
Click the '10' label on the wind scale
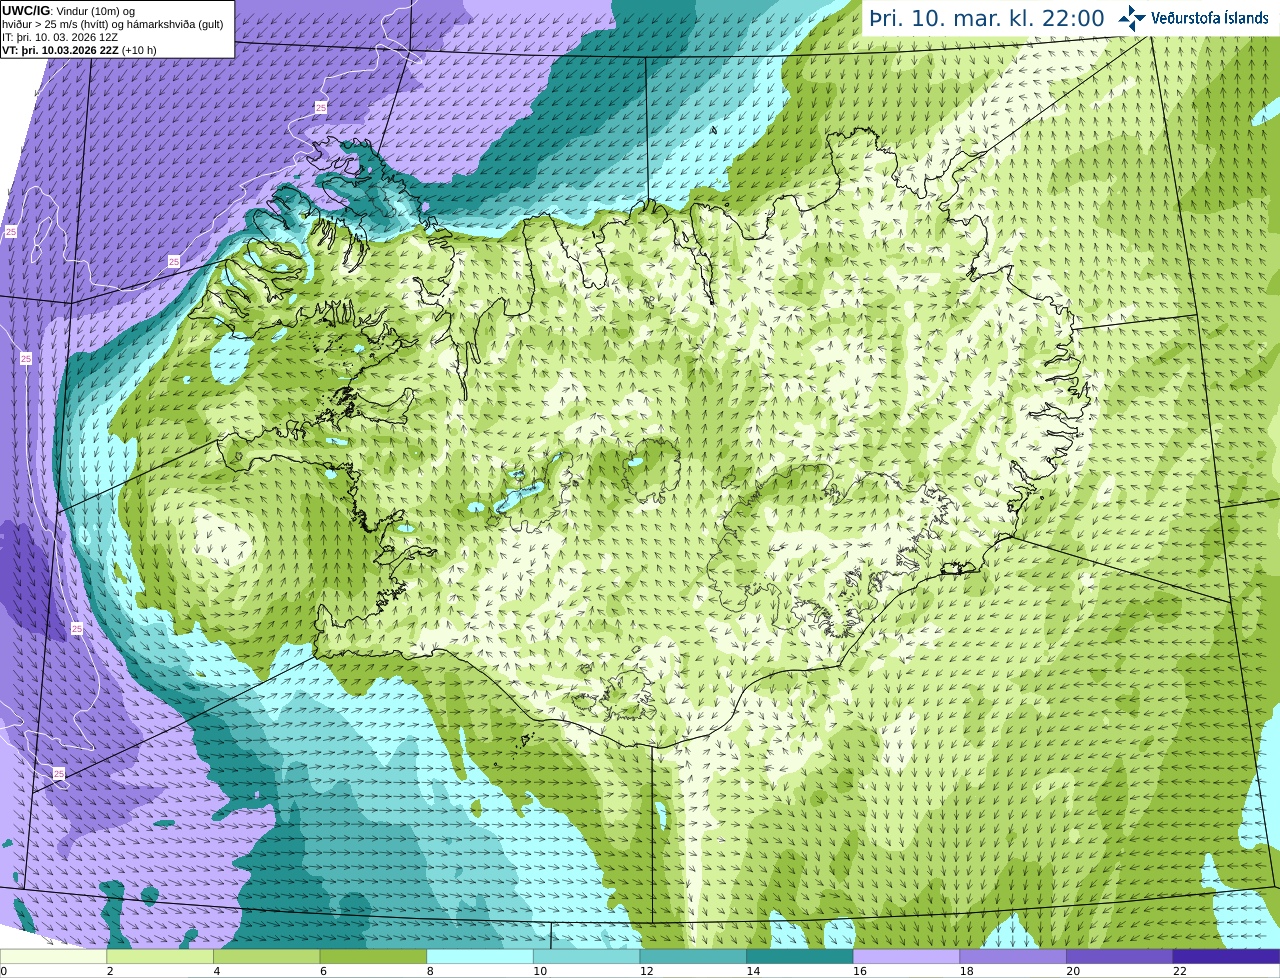pos(540,971)
